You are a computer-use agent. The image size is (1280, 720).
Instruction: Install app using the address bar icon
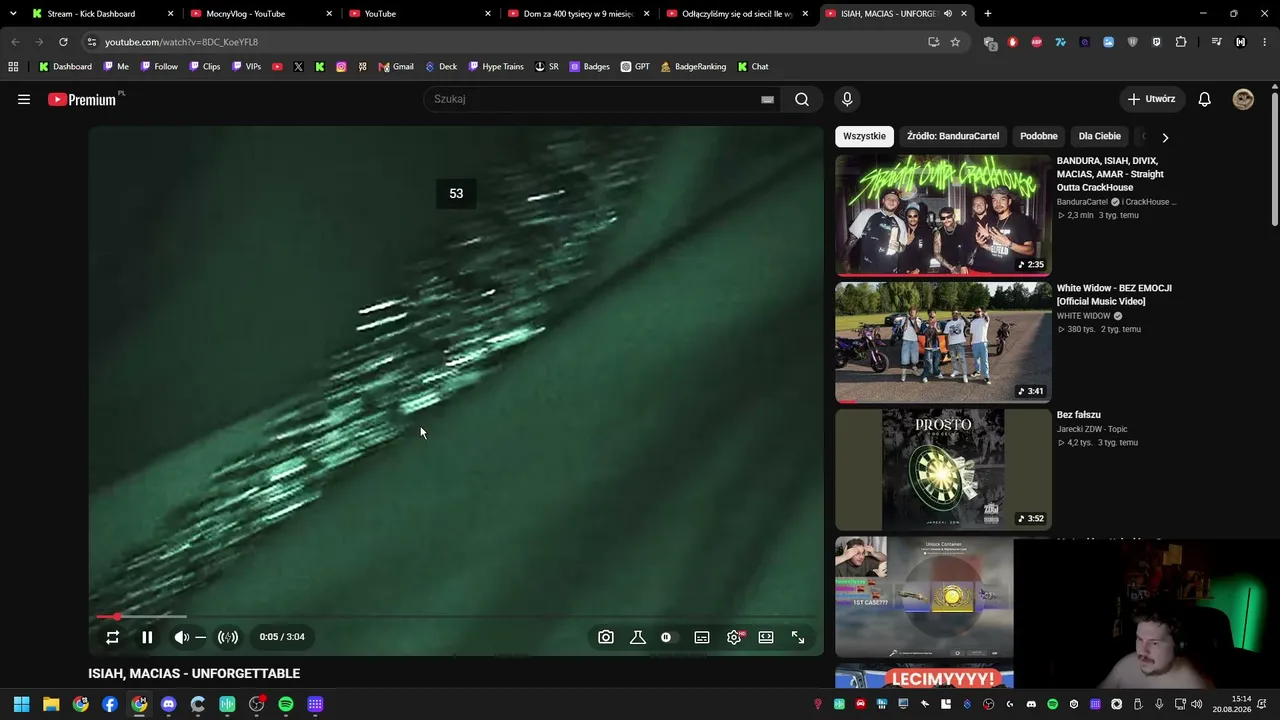(x=933, y=42)
